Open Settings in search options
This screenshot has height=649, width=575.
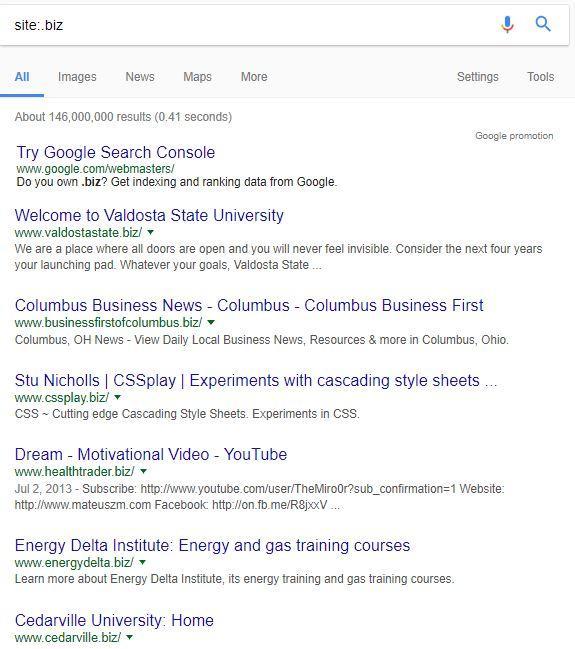click(478, 77)
